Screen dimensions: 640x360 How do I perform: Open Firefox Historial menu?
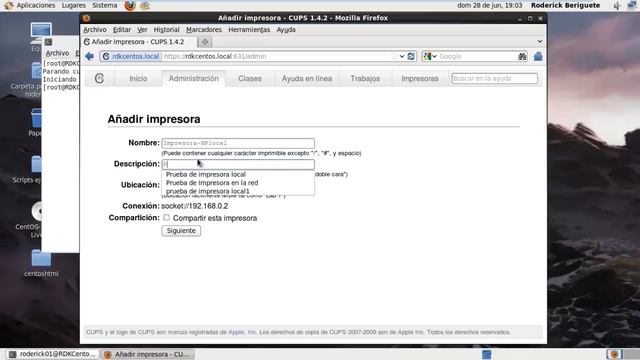pyautogui.click(x=166, y=30)
